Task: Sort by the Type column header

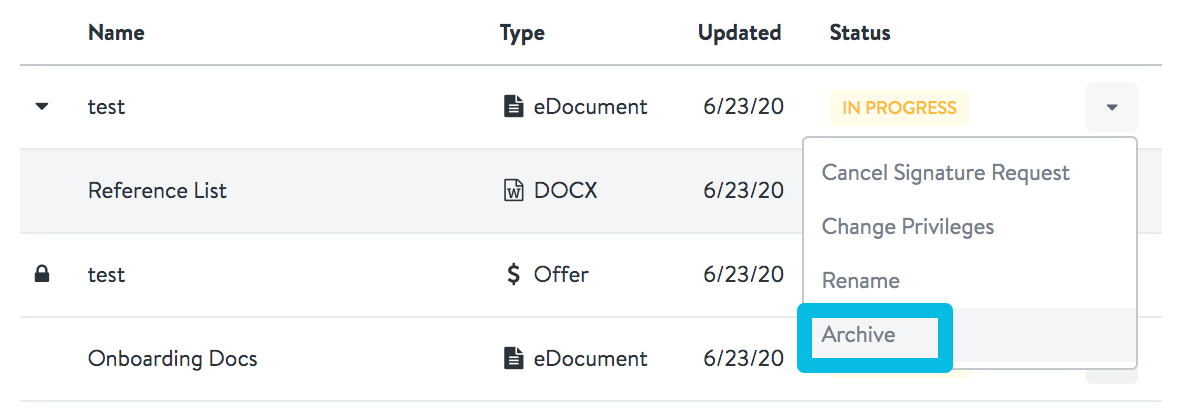Action: 522,33
